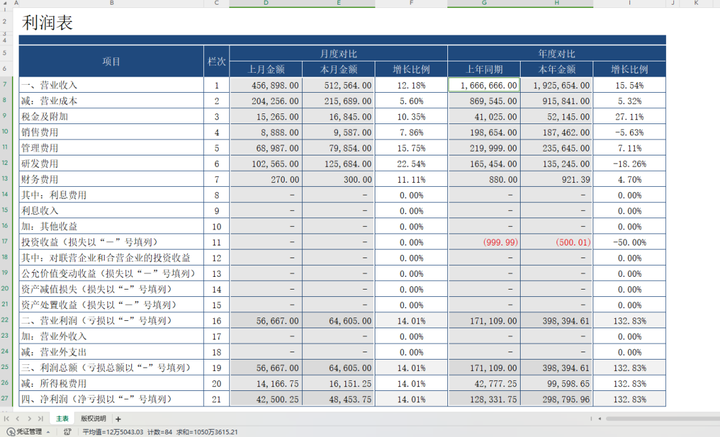Go to the previous sheet tab arrow
The width and height of the screenshot is (720, 437).
tap(17, 419)
